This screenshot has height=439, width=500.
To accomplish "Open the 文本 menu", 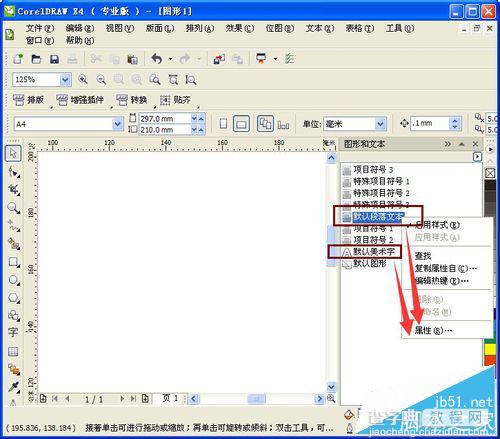I will click(x=320, y=29).
